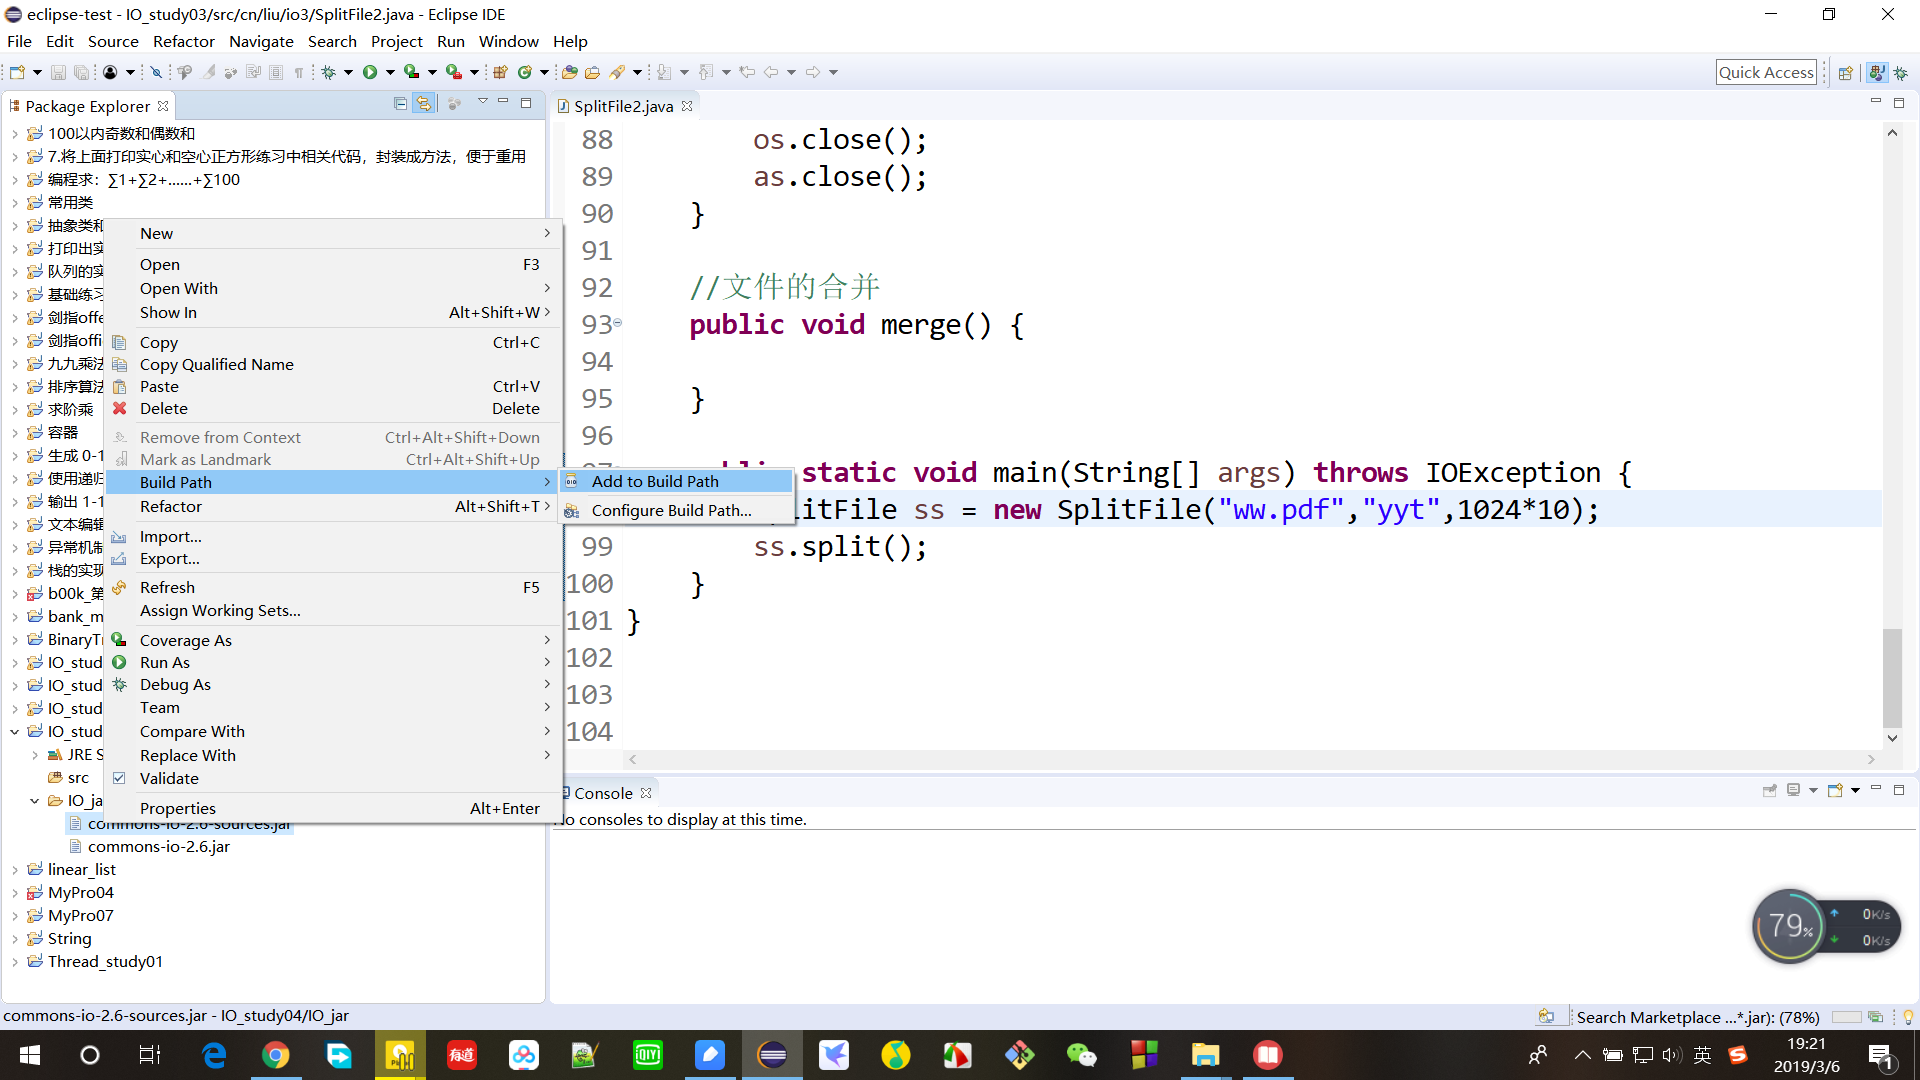Image resolution: width=1920 pixels, height=1080 pixels.
Task: Click the New wizard toolbar icon
Action: point(17,72)
